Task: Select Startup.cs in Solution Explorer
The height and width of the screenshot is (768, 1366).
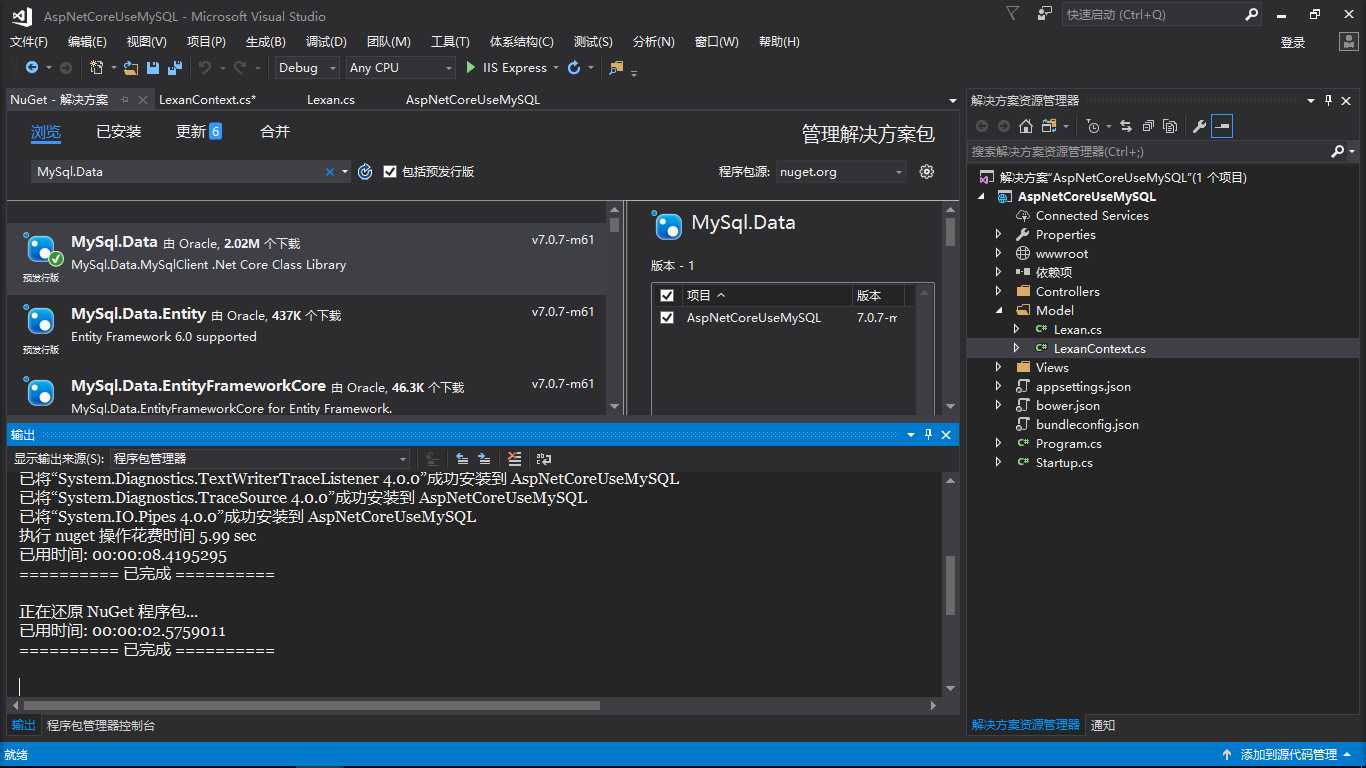Action: pos(1064,463)
